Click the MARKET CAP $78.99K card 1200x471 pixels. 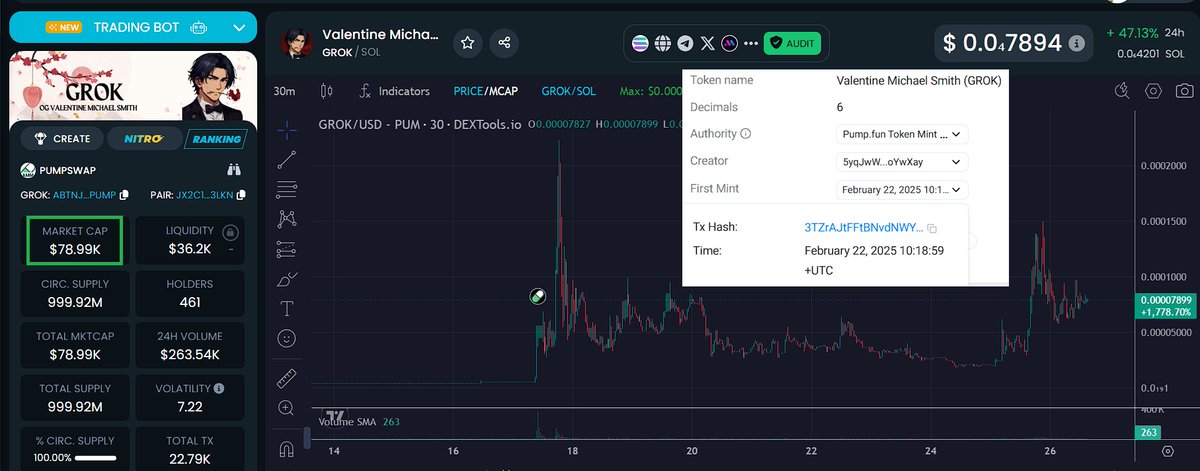click(75, 240)
